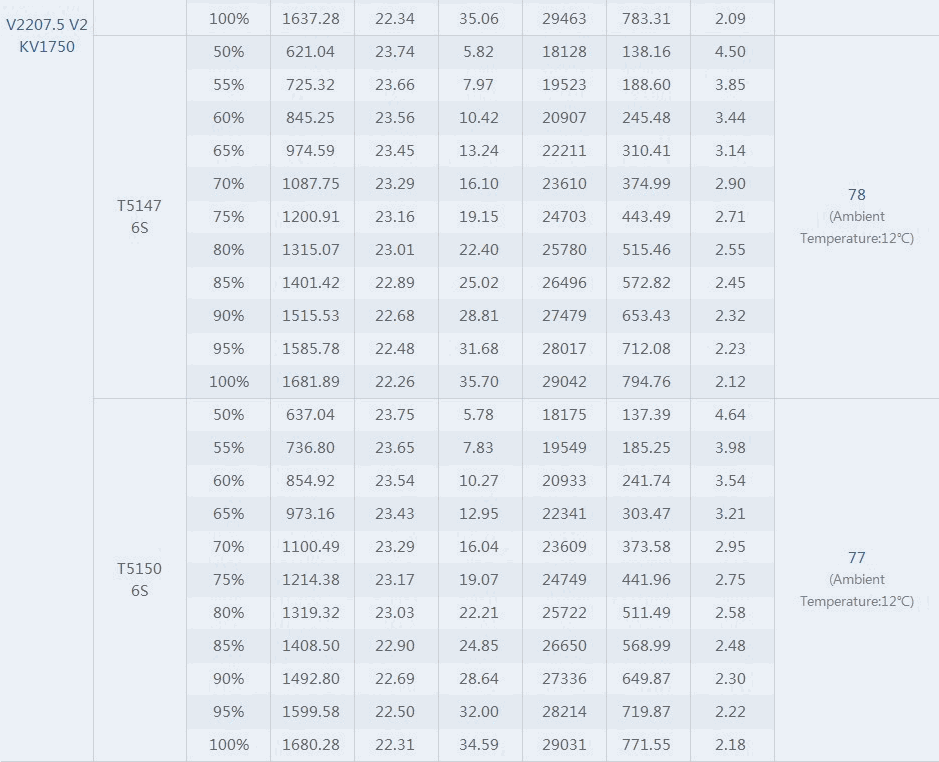Click thrust value 1087.75
Image resolution: width=939 pixels, height=762 pixels.
311,183
